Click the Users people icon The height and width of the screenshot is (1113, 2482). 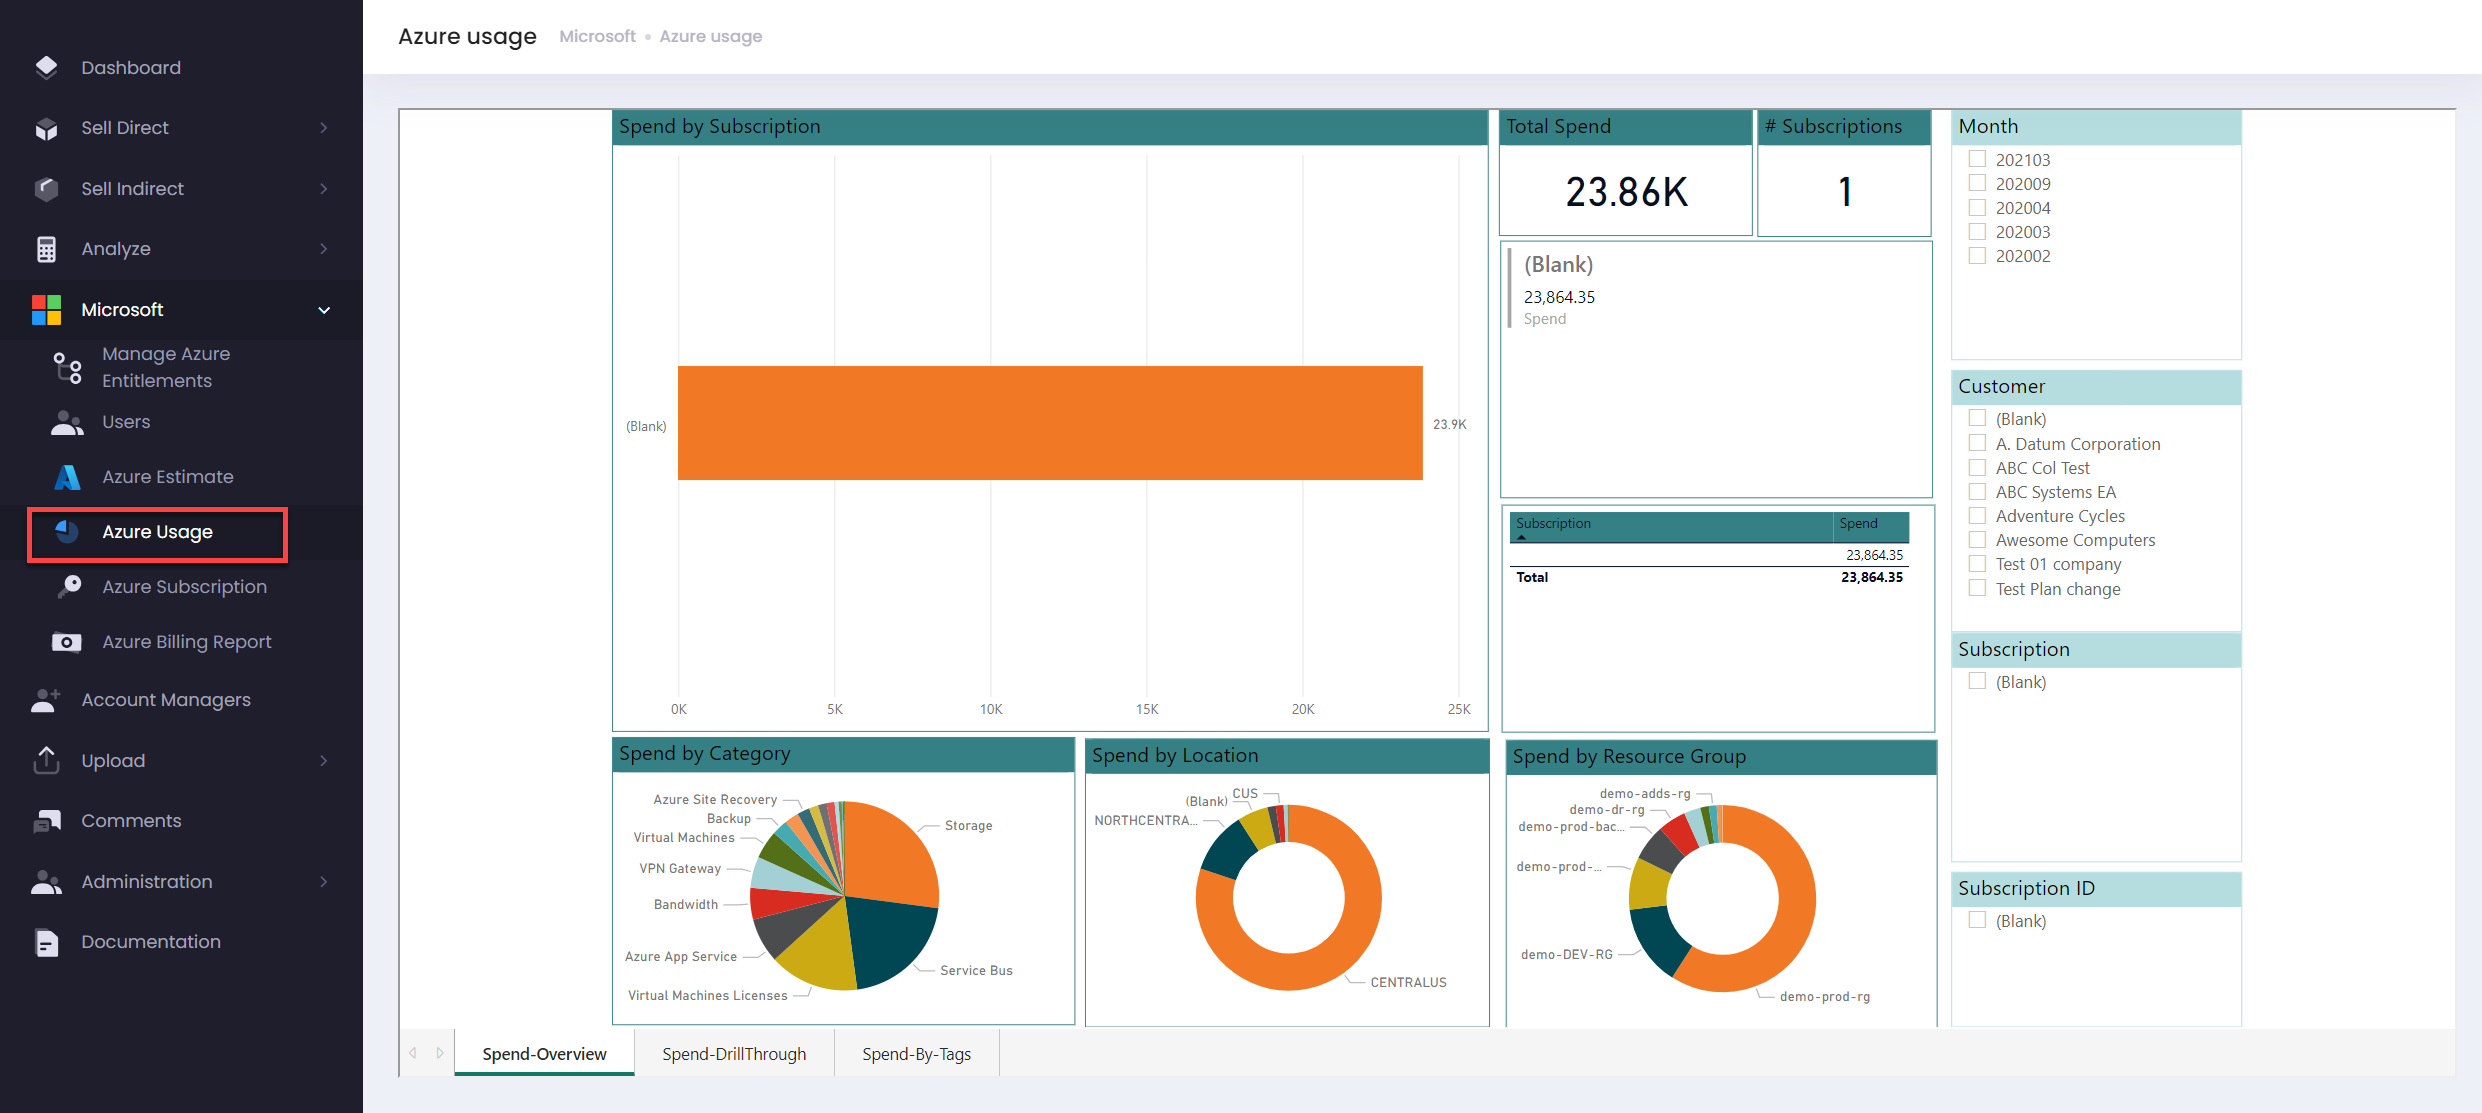point(67,423)
